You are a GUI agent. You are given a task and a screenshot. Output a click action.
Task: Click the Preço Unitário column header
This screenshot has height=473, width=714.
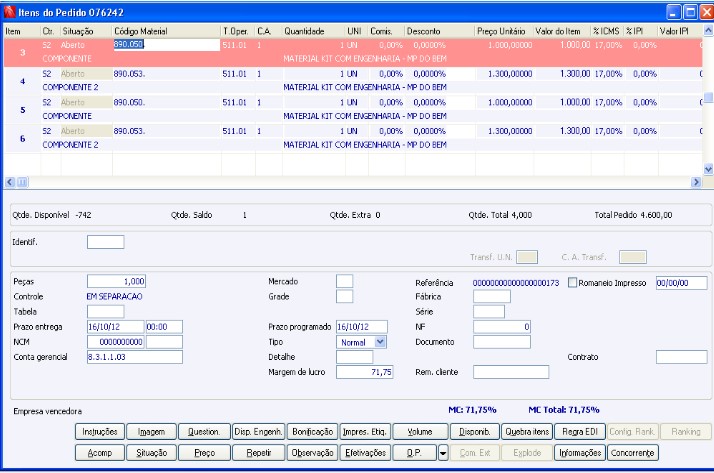[502, 32]
